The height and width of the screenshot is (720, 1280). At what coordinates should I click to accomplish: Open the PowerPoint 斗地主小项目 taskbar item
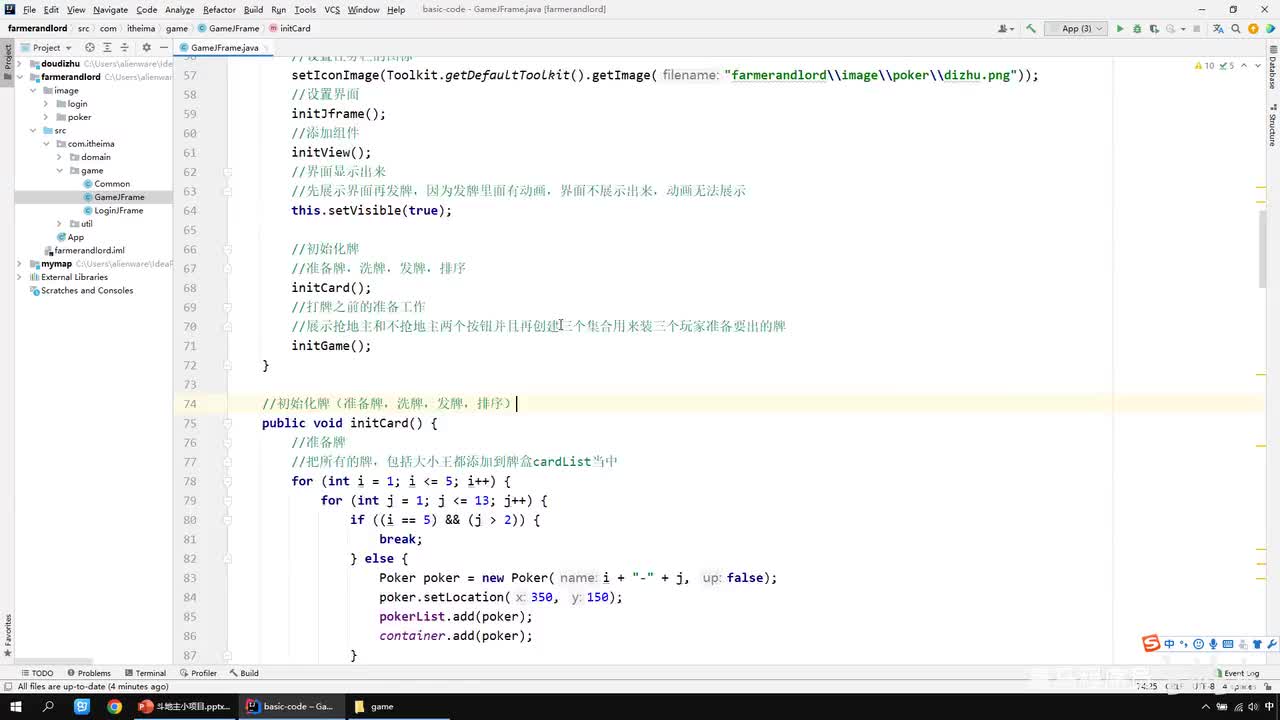point(185,706)
